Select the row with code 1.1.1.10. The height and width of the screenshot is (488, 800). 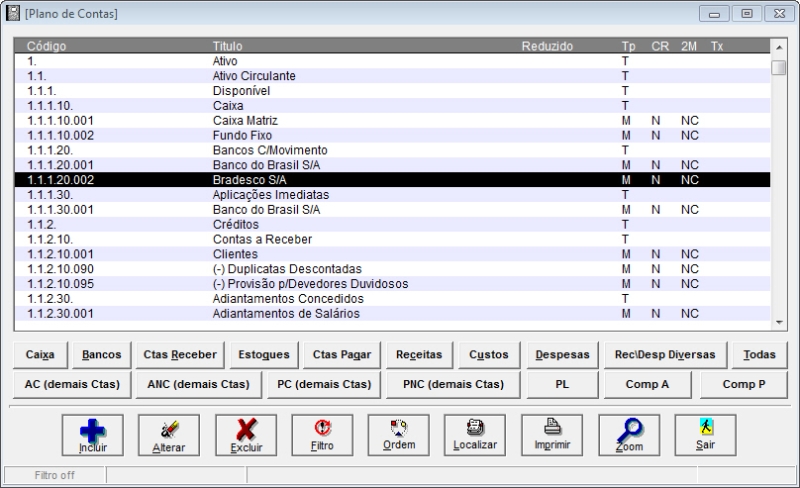(392, 106)
